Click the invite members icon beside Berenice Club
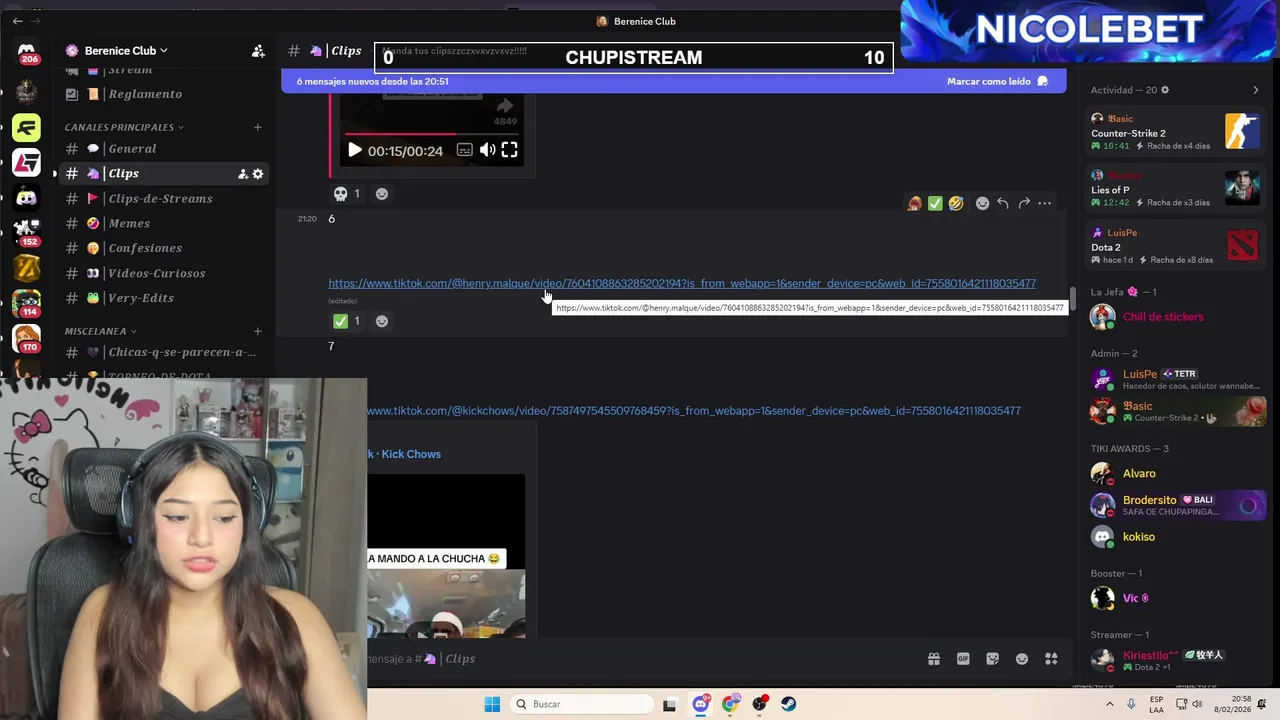This screenshot has width=1280, height=720. coord(258,51)
